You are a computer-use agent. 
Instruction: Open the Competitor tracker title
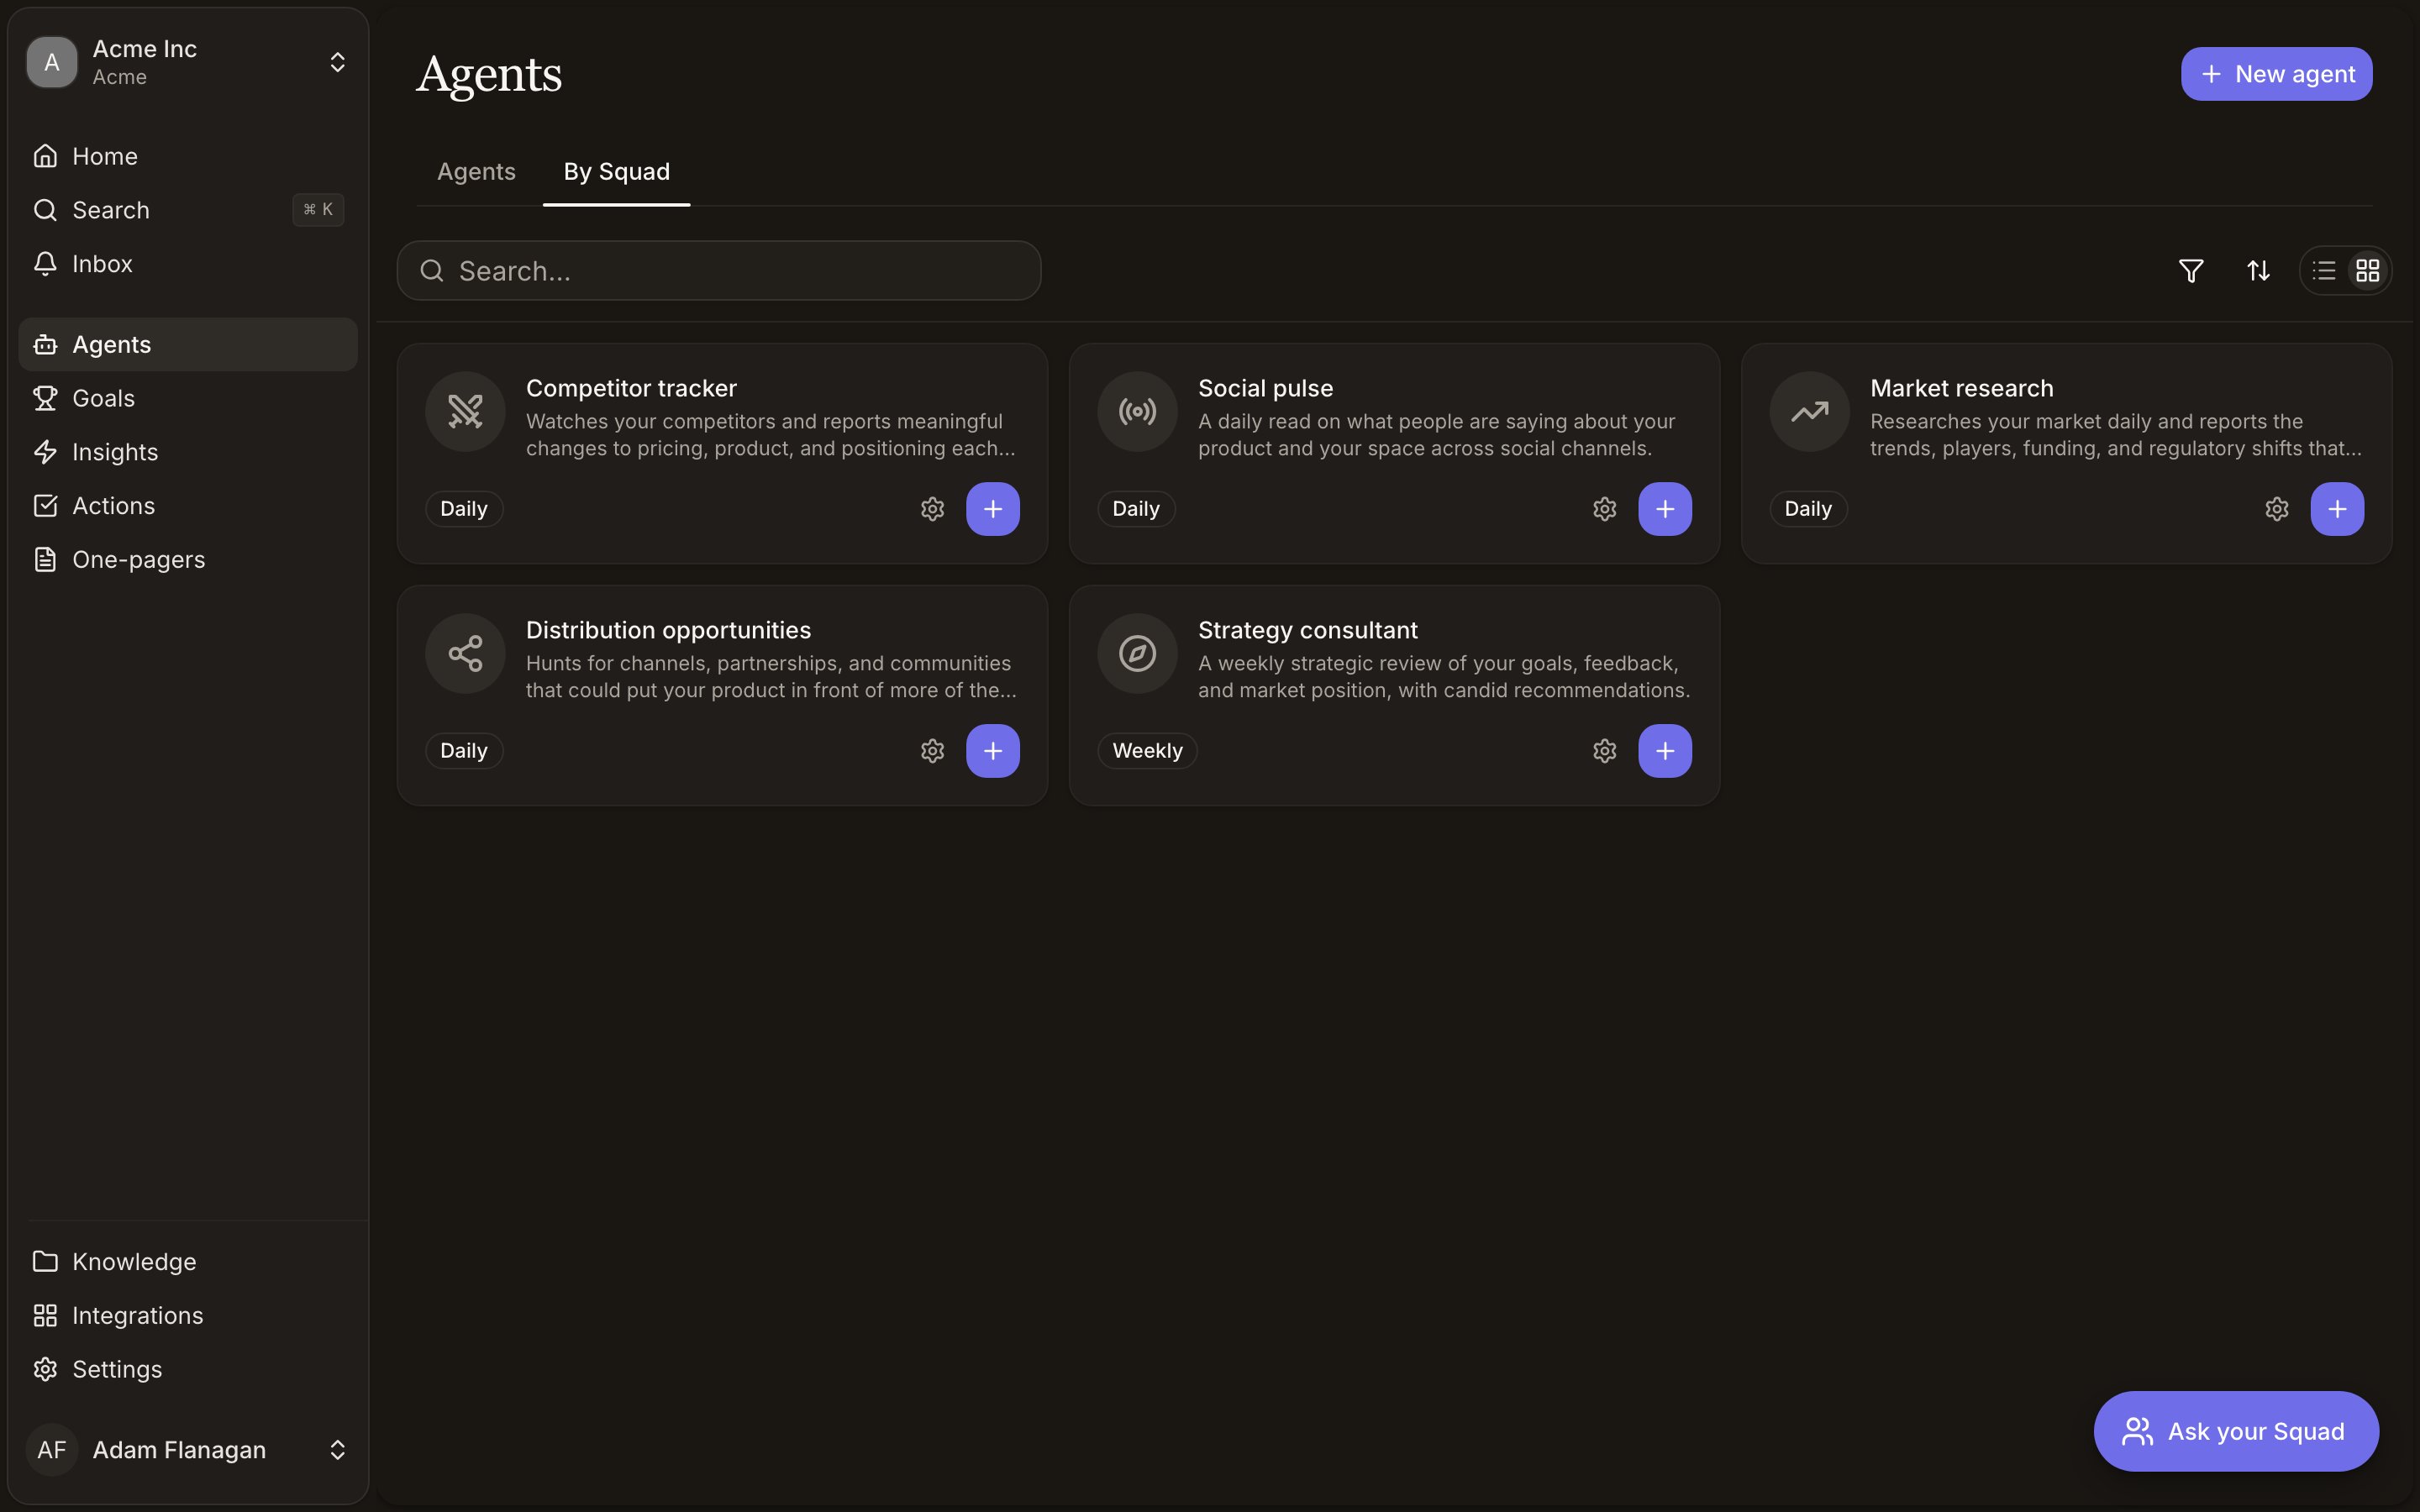click(631, 388)
